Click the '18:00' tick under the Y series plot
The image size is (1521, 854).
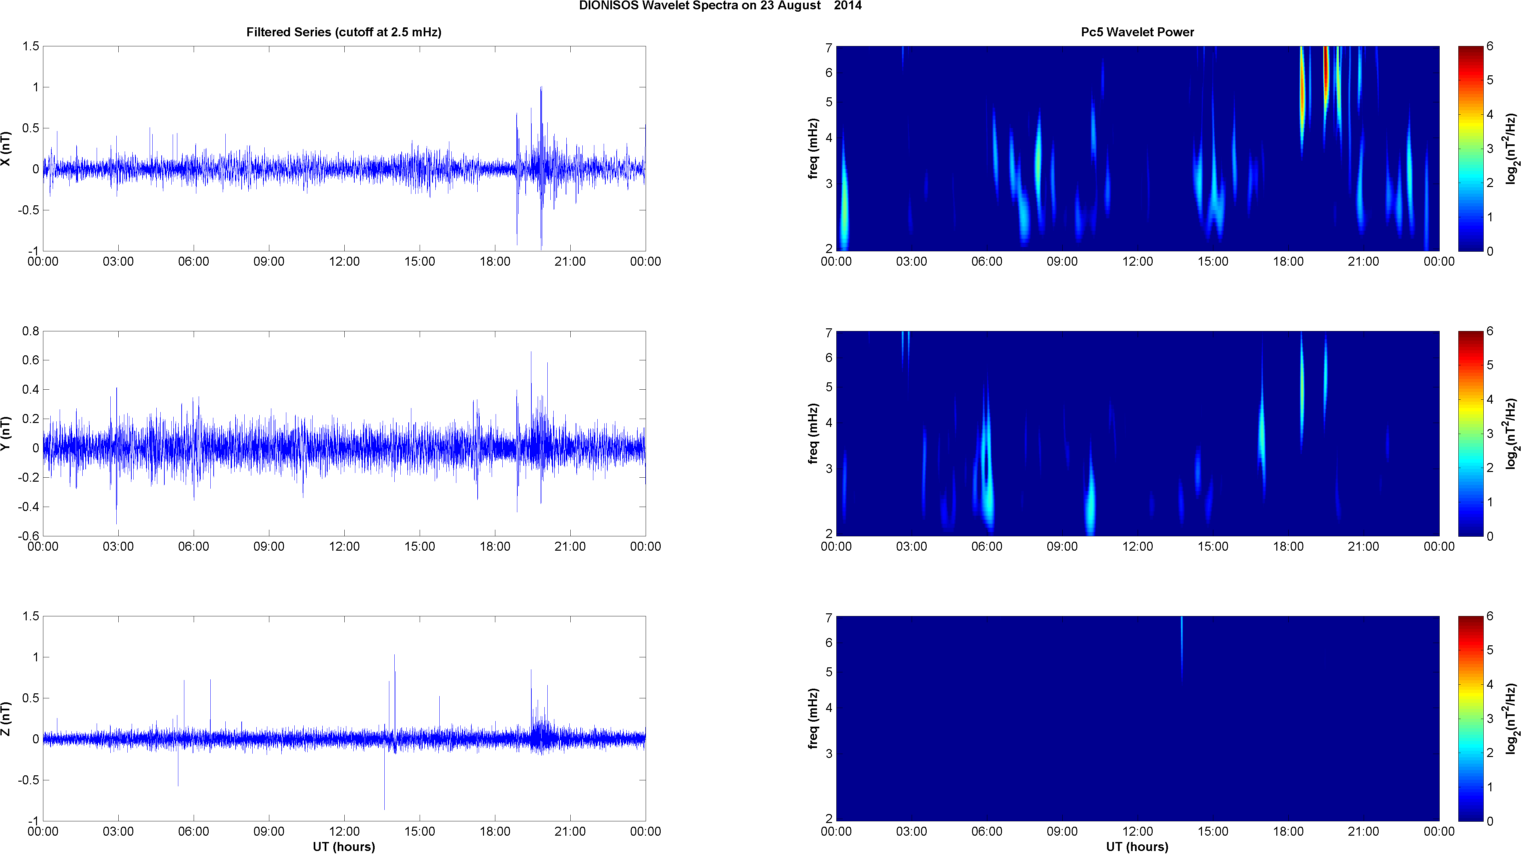[495, 547]
